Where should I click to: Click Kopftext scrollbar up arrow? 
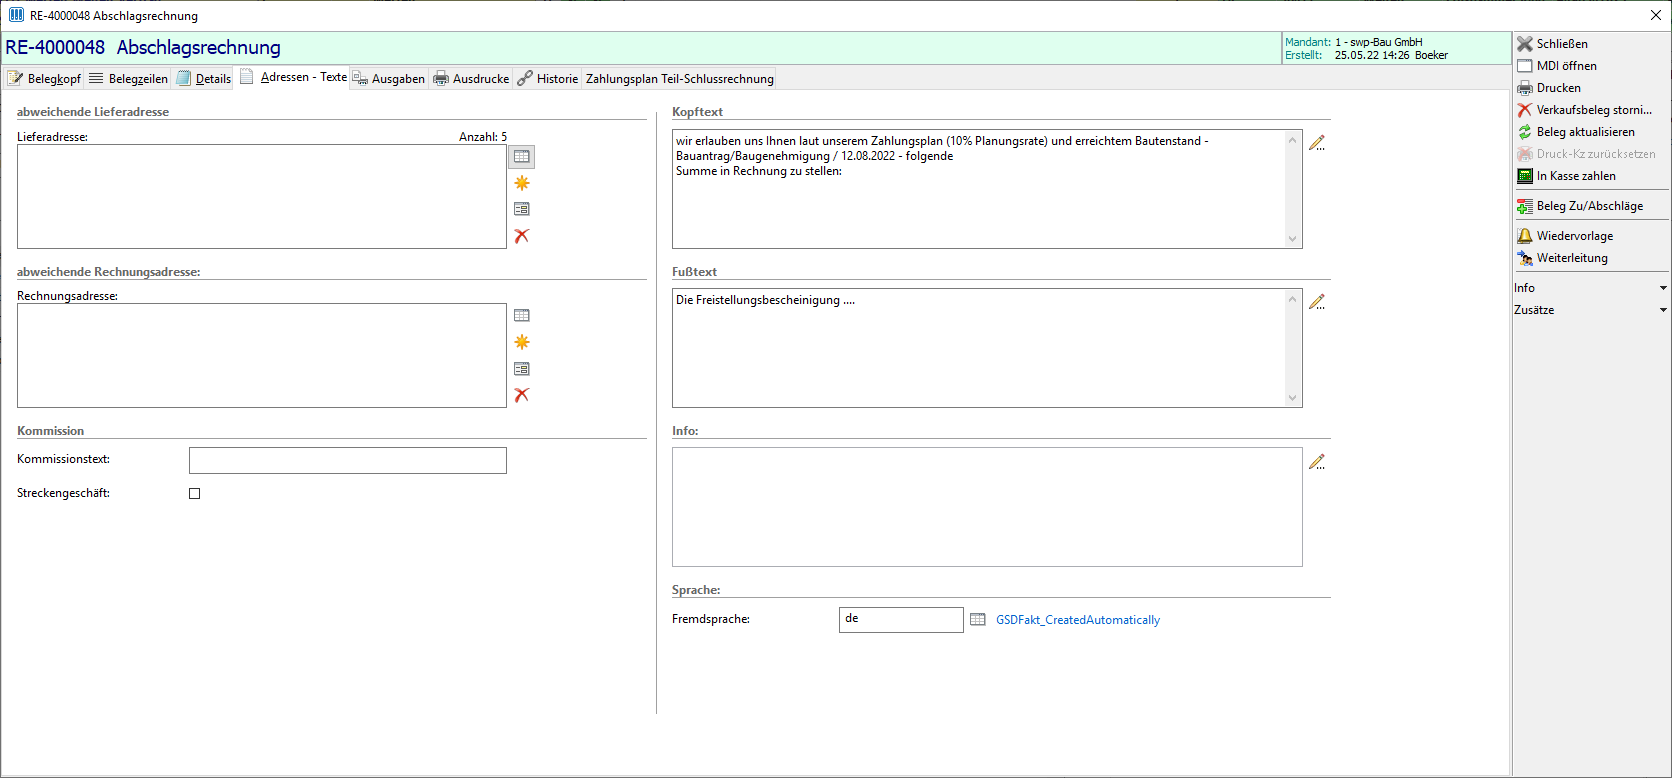pos(1292,140)
